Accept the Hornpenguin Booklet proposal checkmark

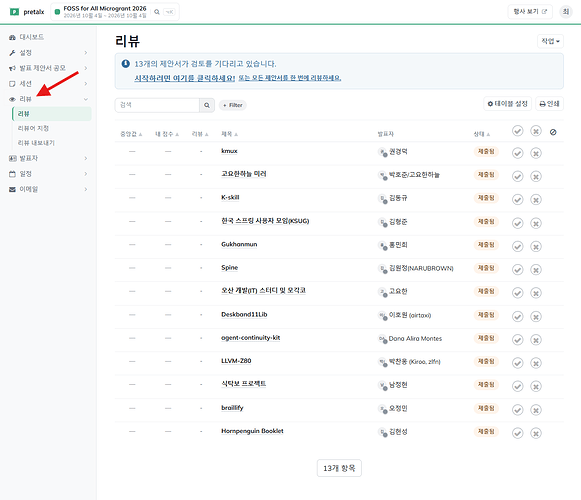(517, 433)
